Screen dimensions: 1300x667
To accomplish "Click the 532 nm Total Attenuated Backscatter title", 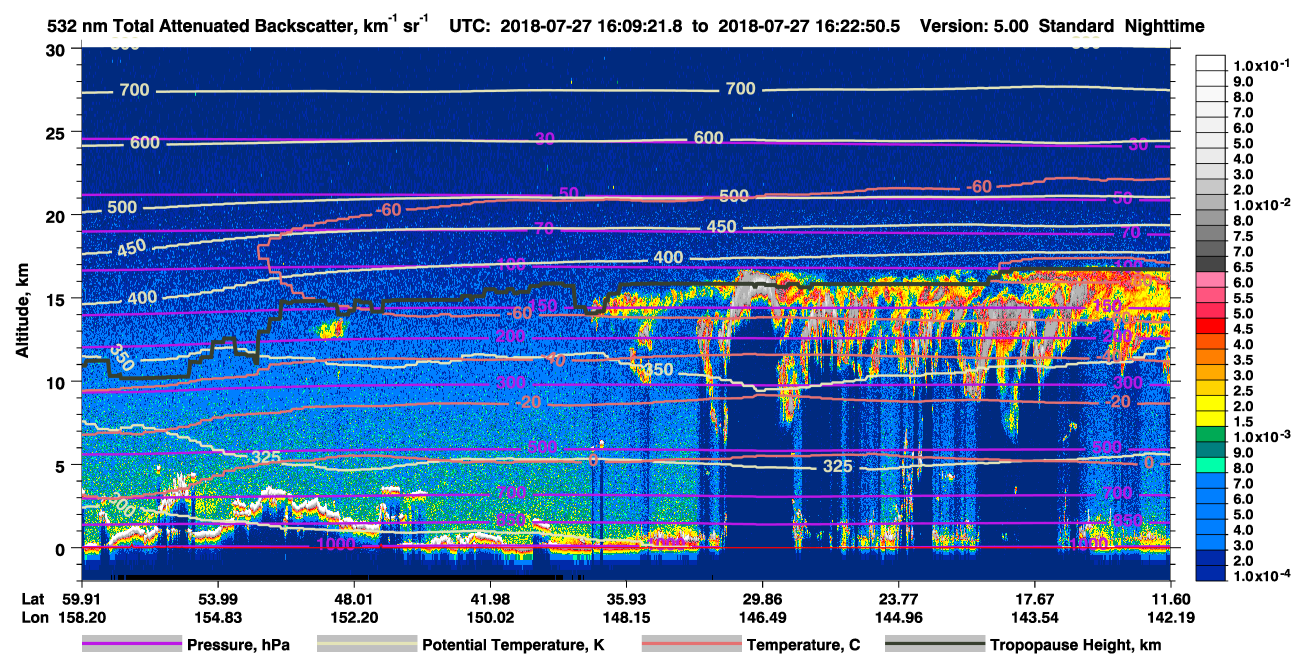I will [x=238, y=26].
